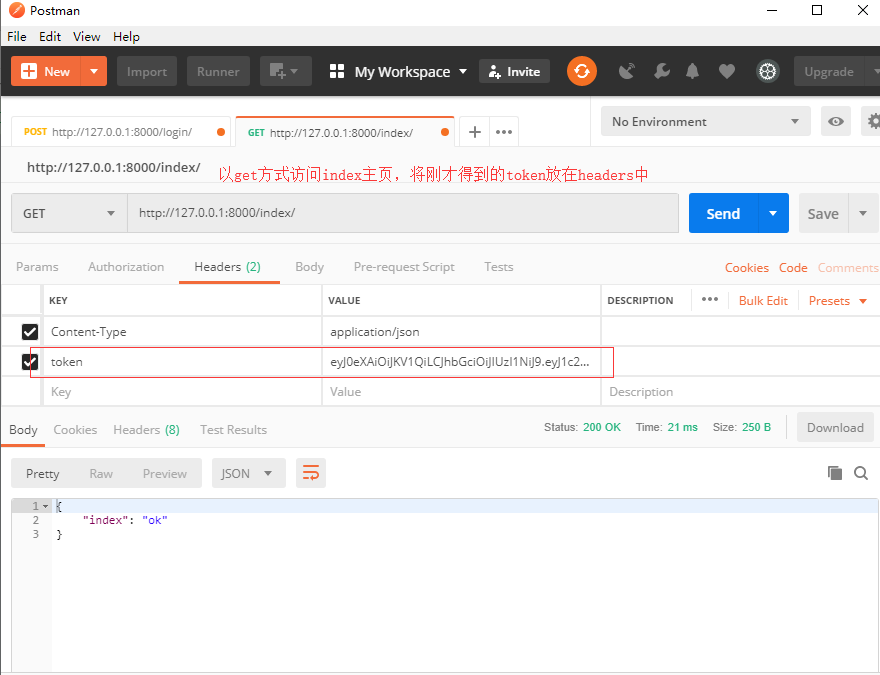Send the request
The width and height of the screenshot is (880, 675).
[x=723, y=213]
